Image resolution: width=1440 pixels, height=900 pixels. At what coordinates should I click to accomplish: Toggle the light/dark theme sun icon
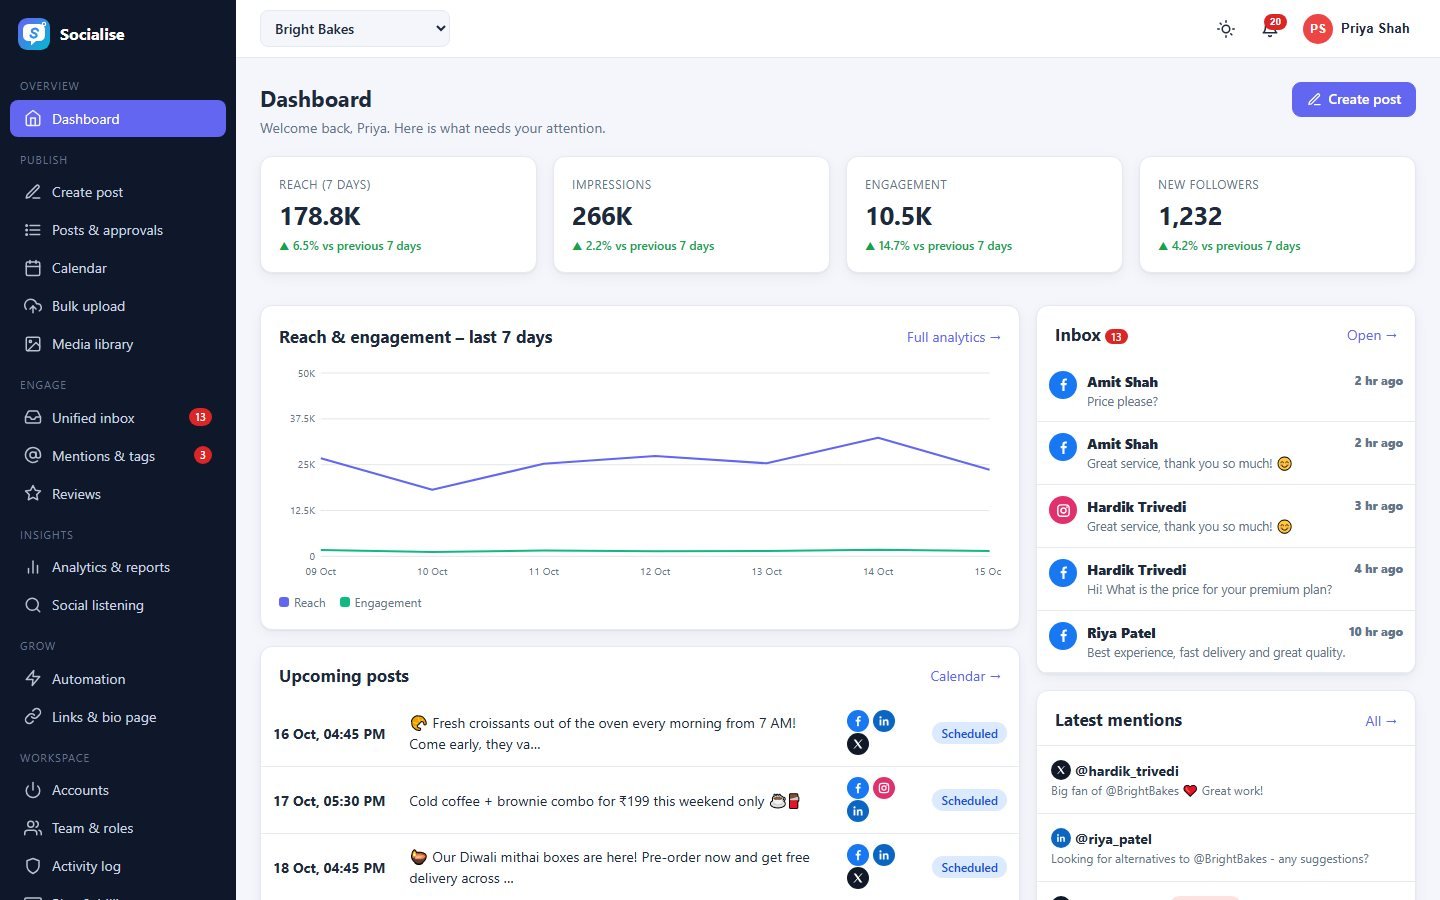(1226, 29)
